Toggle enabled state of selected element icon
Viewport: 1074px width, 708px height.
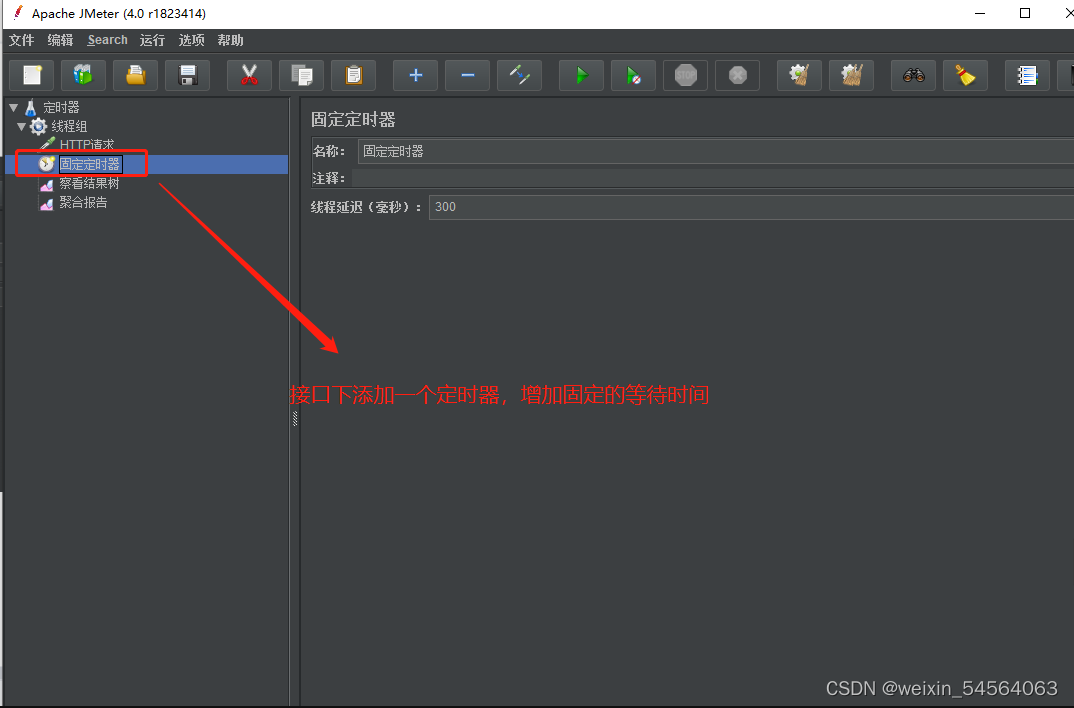pos(519,75)
